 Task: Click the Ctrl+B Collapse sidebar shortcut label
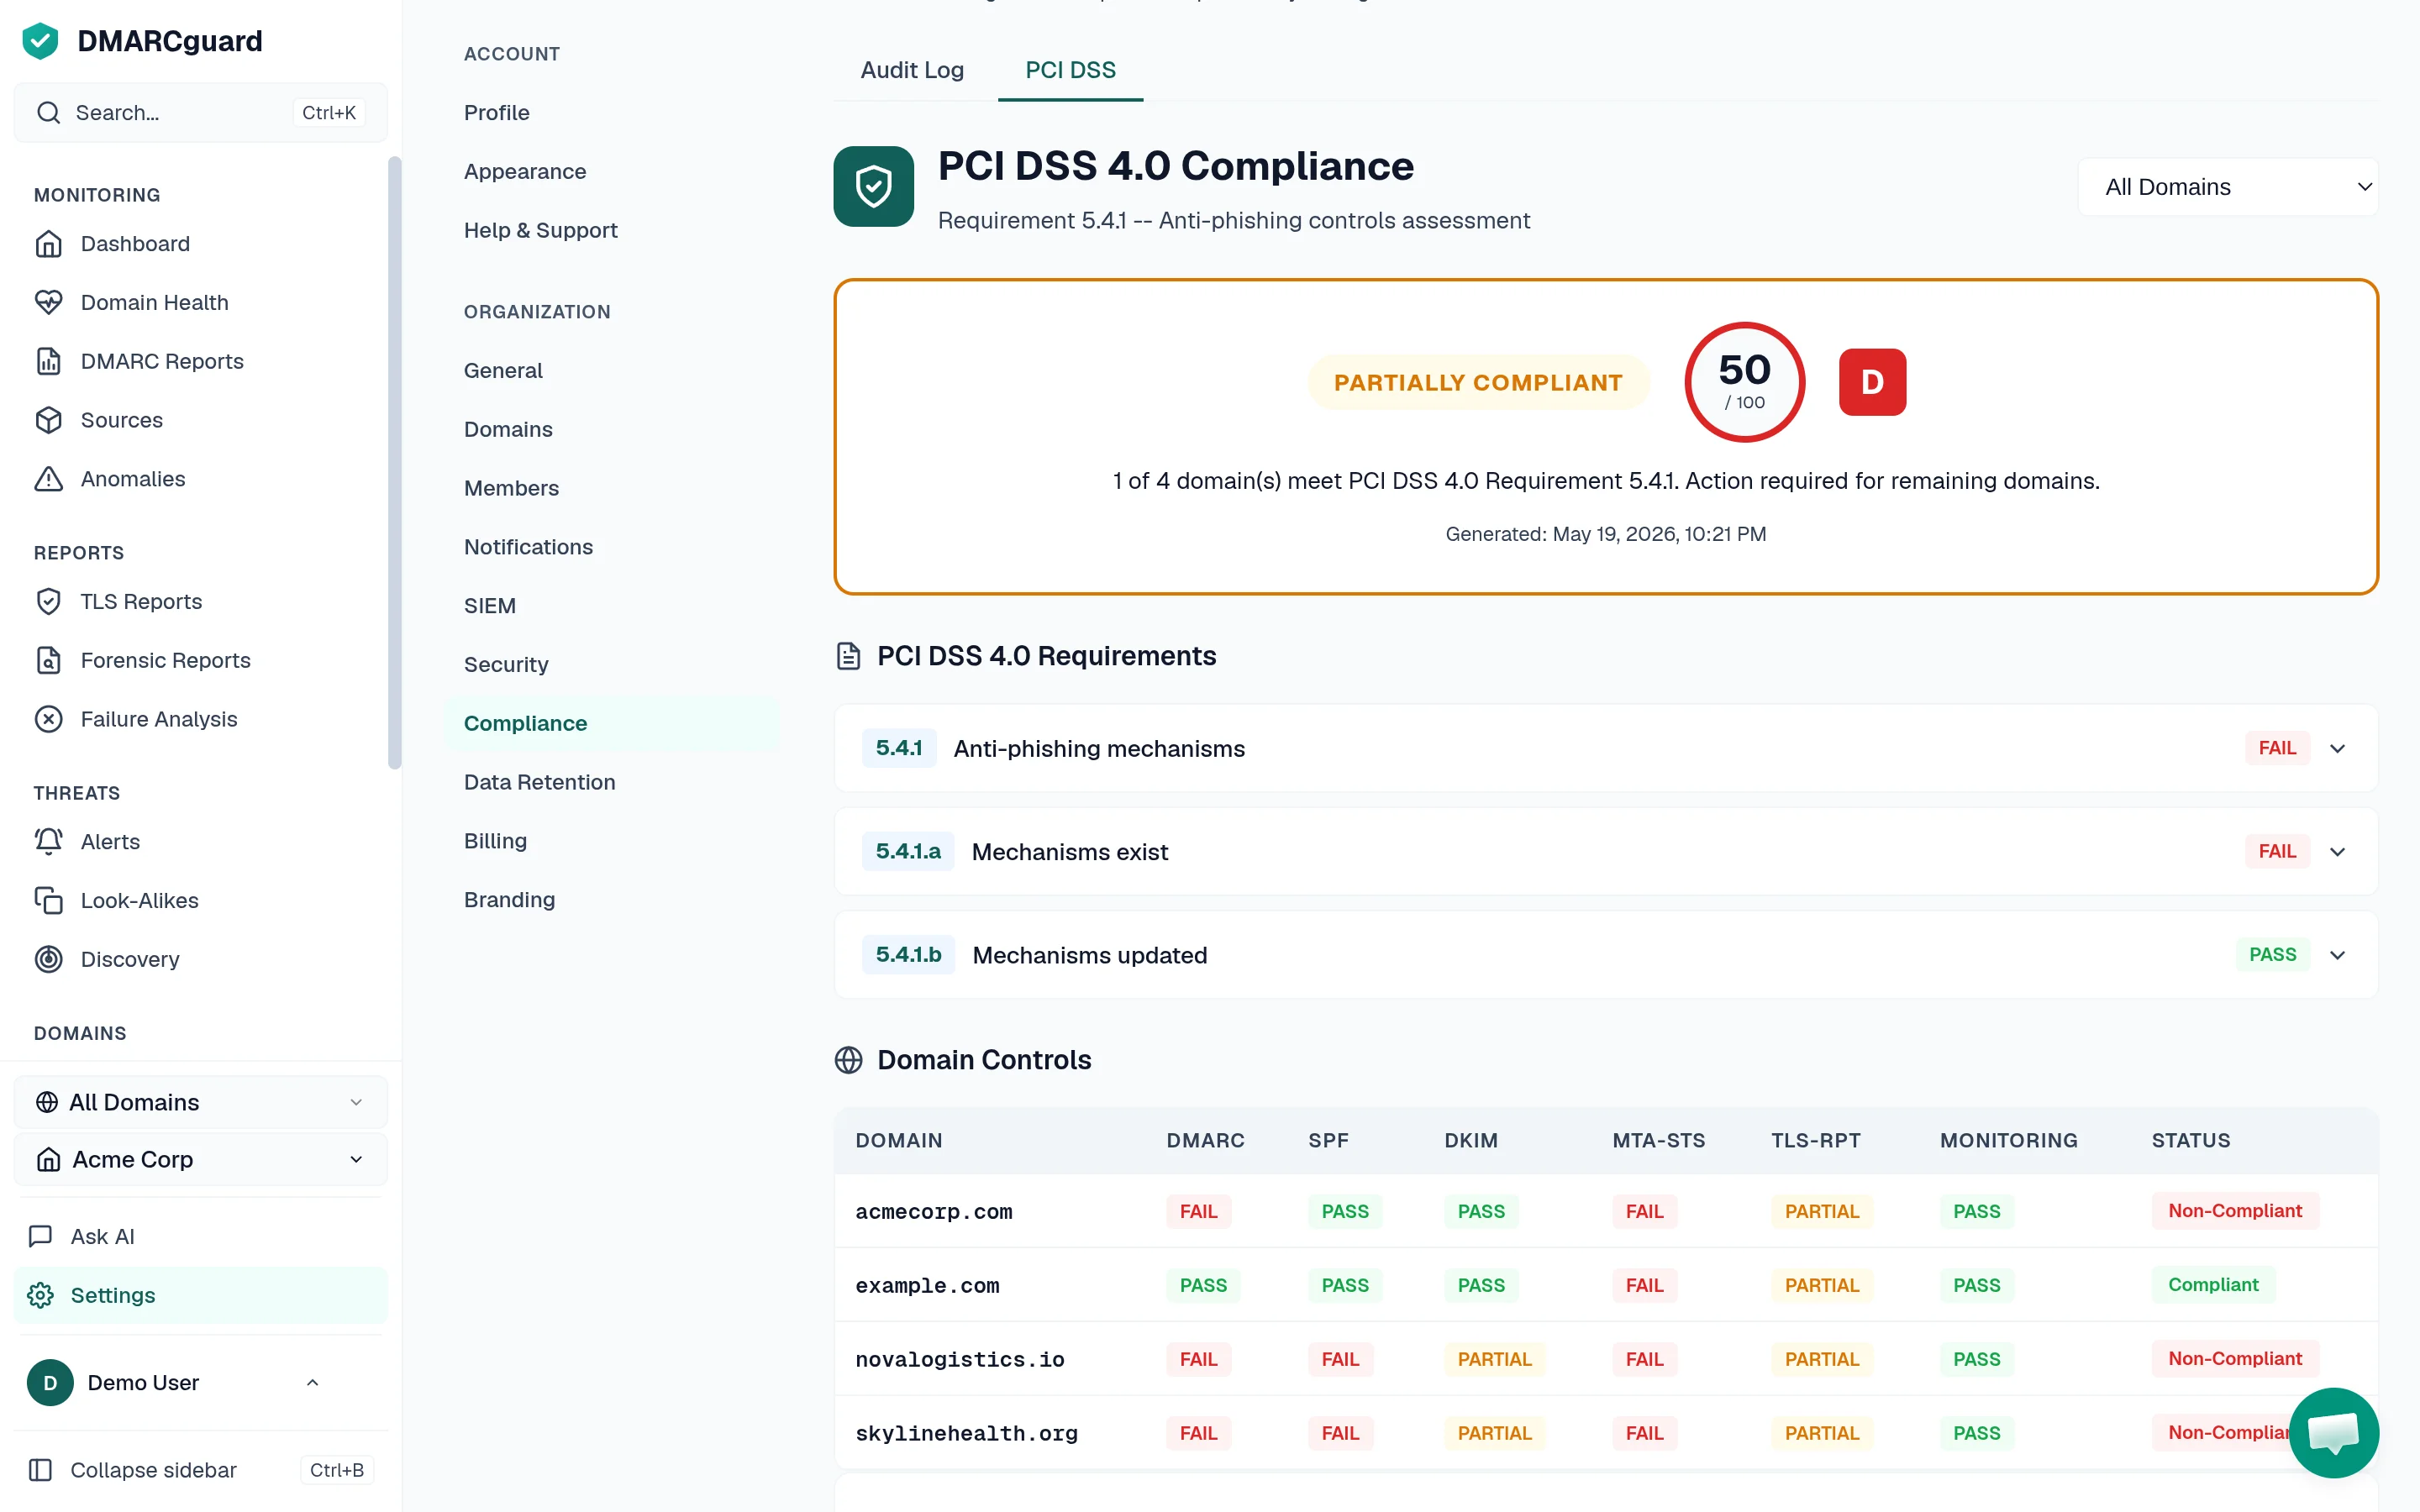click(337, 1470)
